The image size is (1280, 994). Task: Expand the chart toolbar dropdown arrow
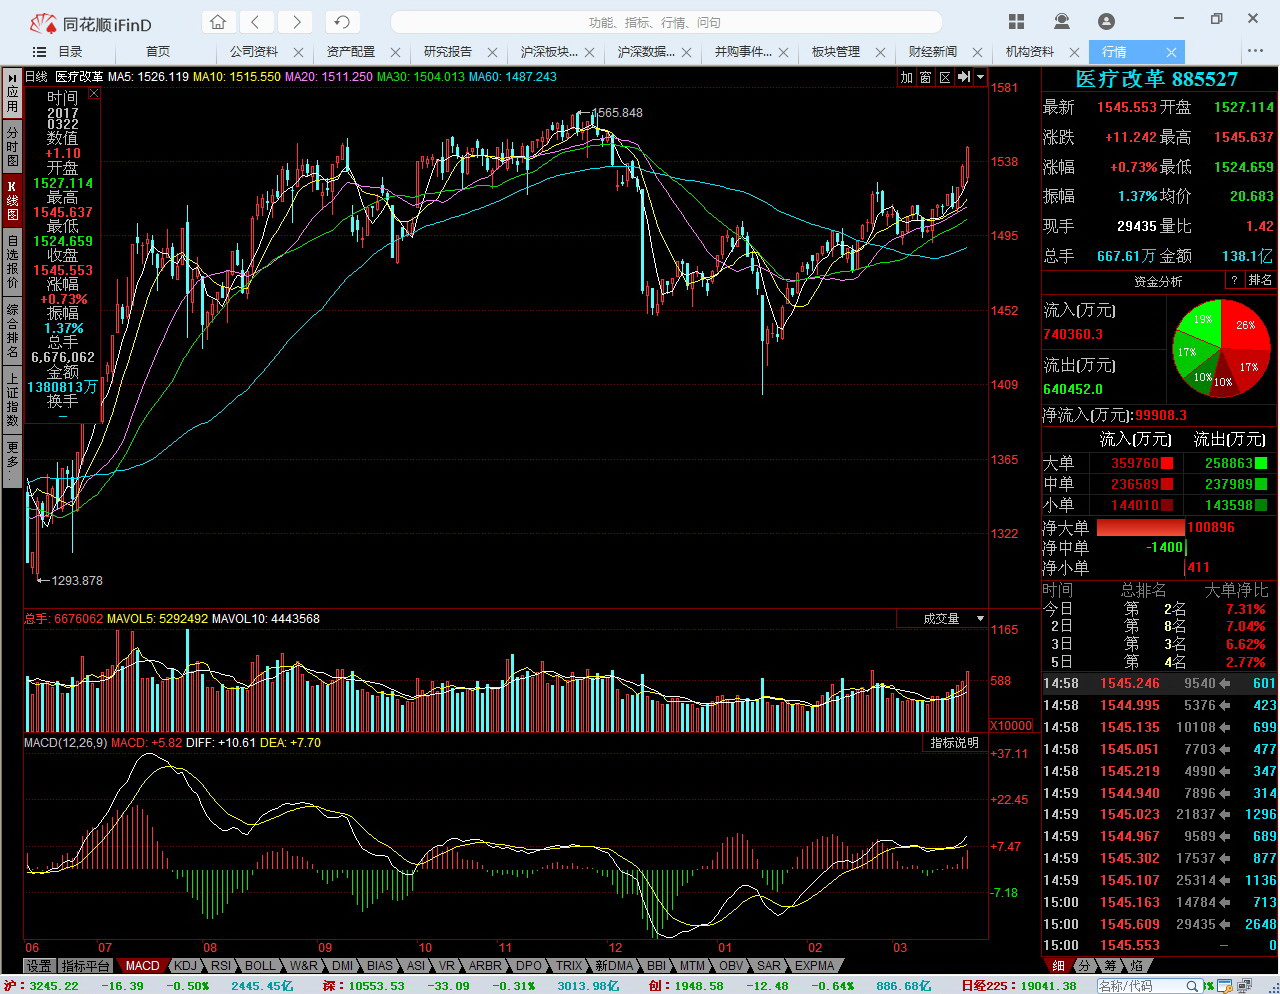981,77
